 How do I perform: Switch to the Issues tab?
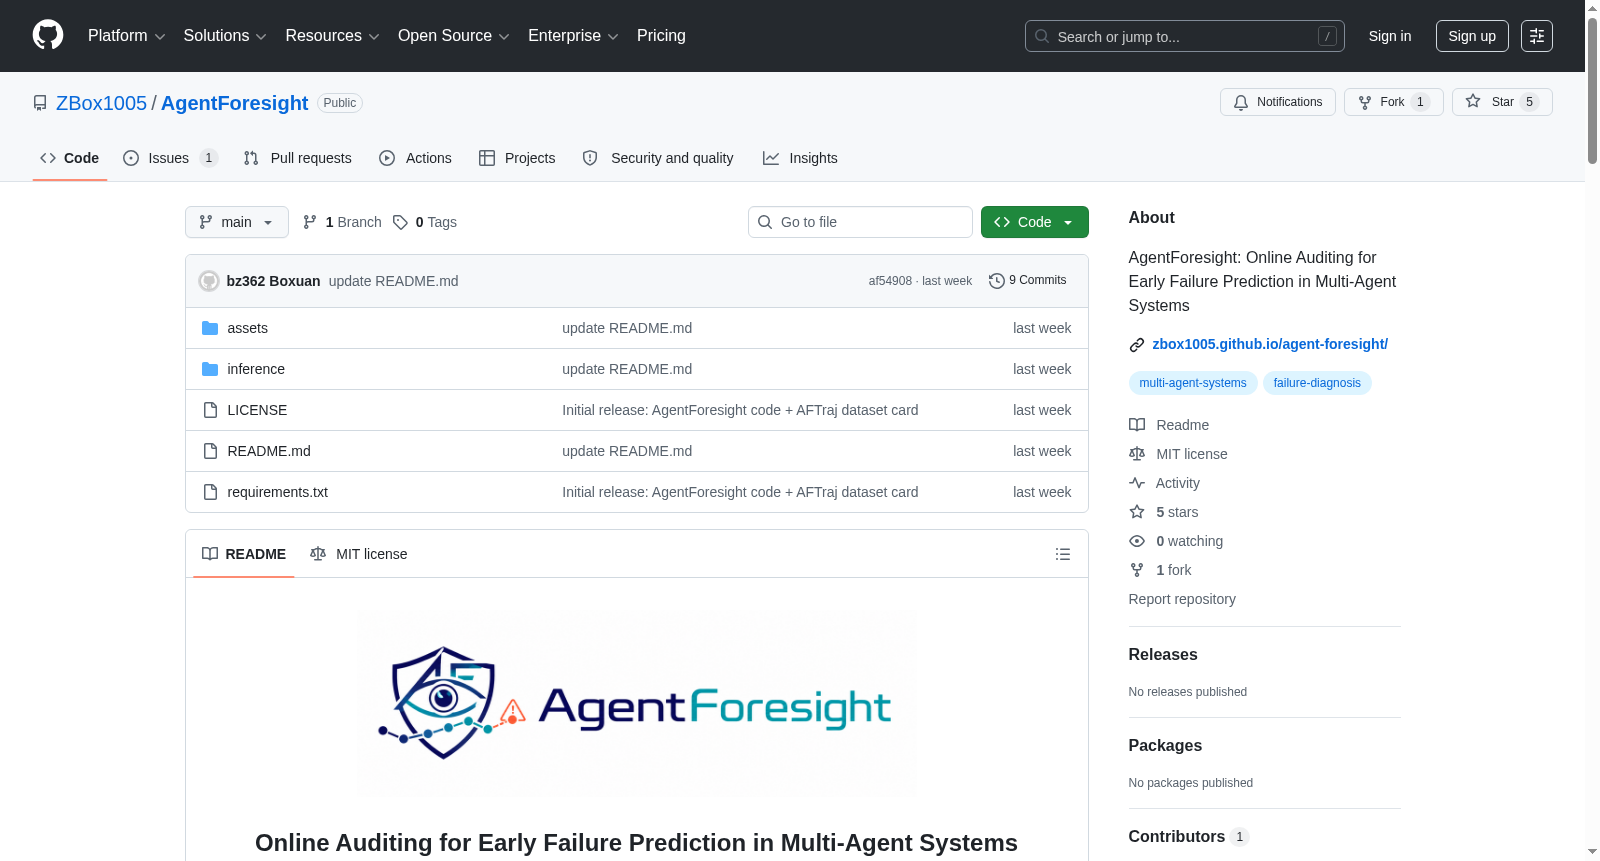170,158
